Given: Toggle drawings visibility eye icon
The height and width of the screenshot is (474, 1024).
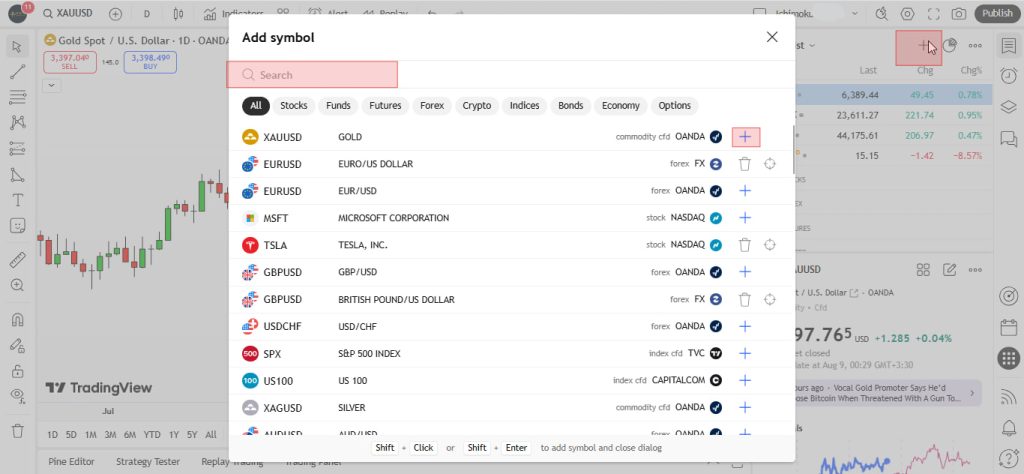Looking at the screenshot, I should pos(18,394).
